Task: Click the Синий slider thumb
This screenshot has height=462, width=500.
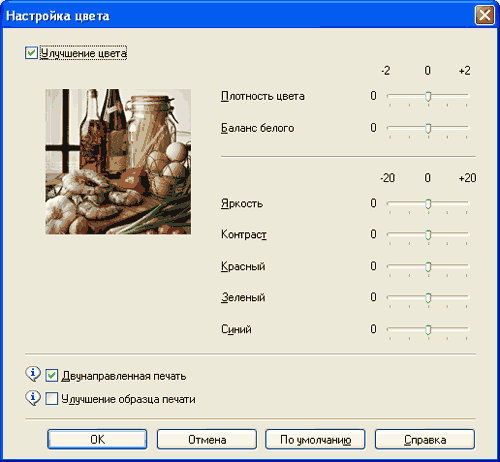Action: pyautogui.click(x=428, y=330)
